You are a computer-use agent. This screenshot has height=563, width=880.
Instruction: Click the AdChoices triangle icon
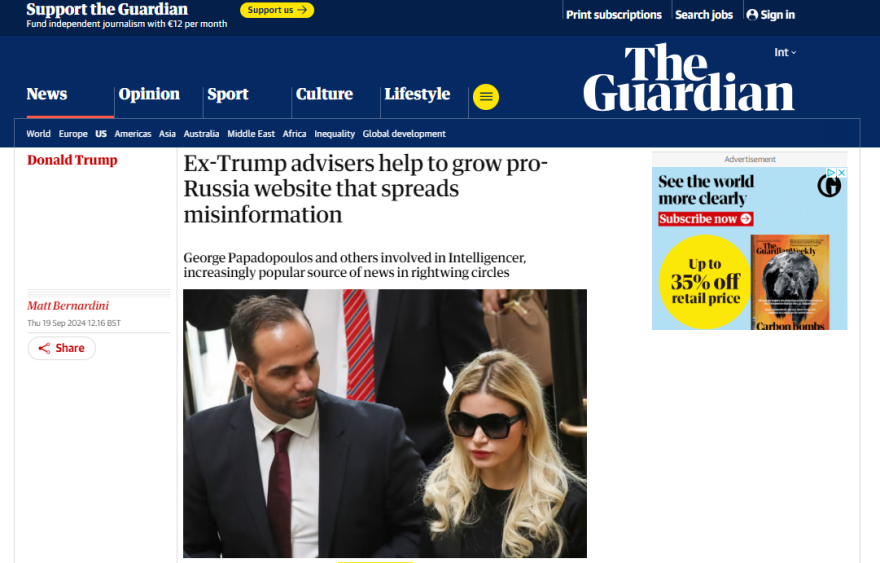832,173
